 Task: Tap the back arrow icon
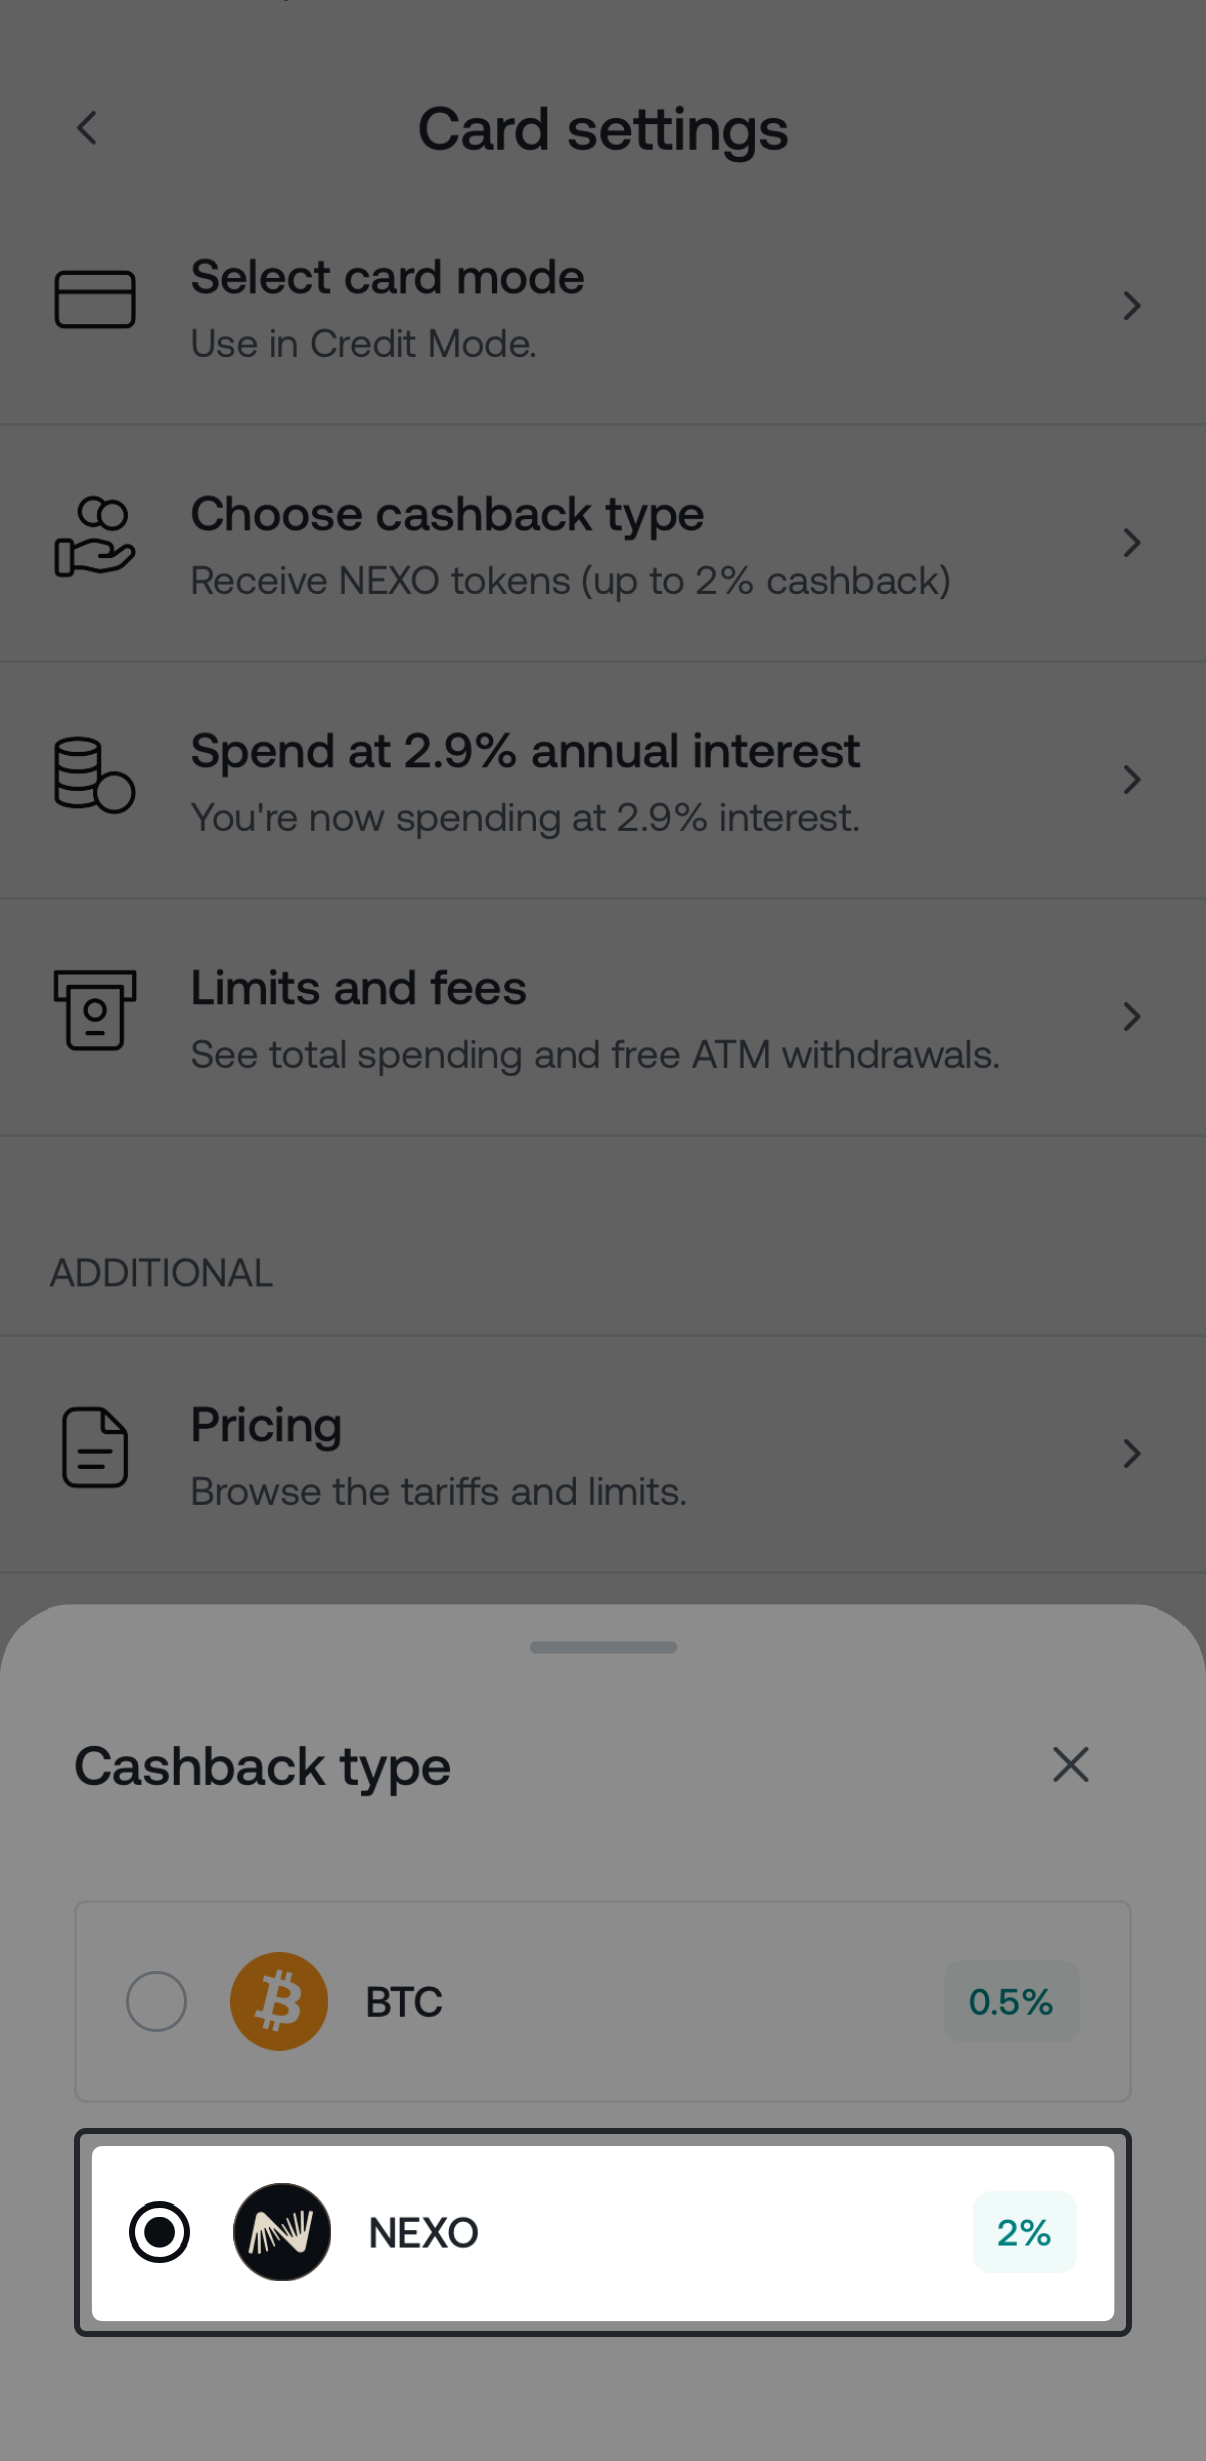(x=88, y=128)
